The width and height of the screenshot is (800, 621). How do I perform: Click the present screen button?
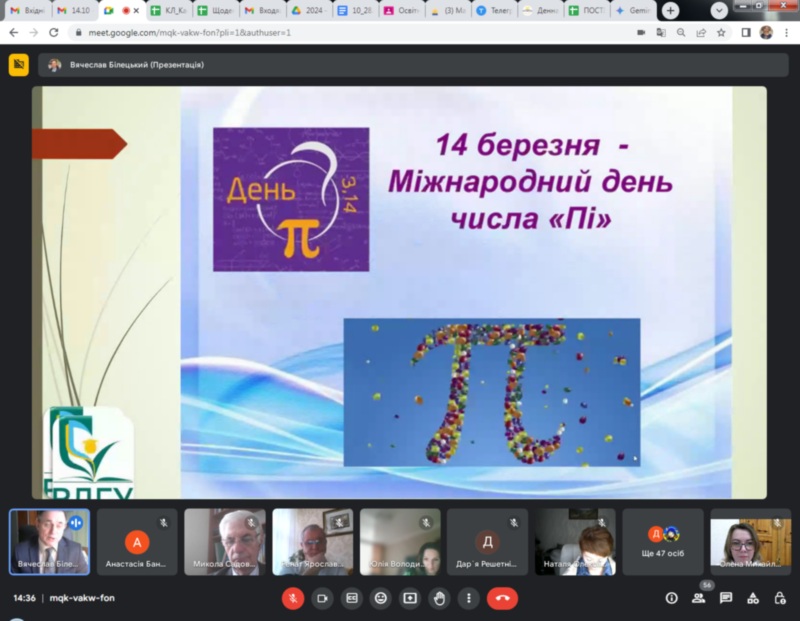pyautogui.click(x=409, y=598)
